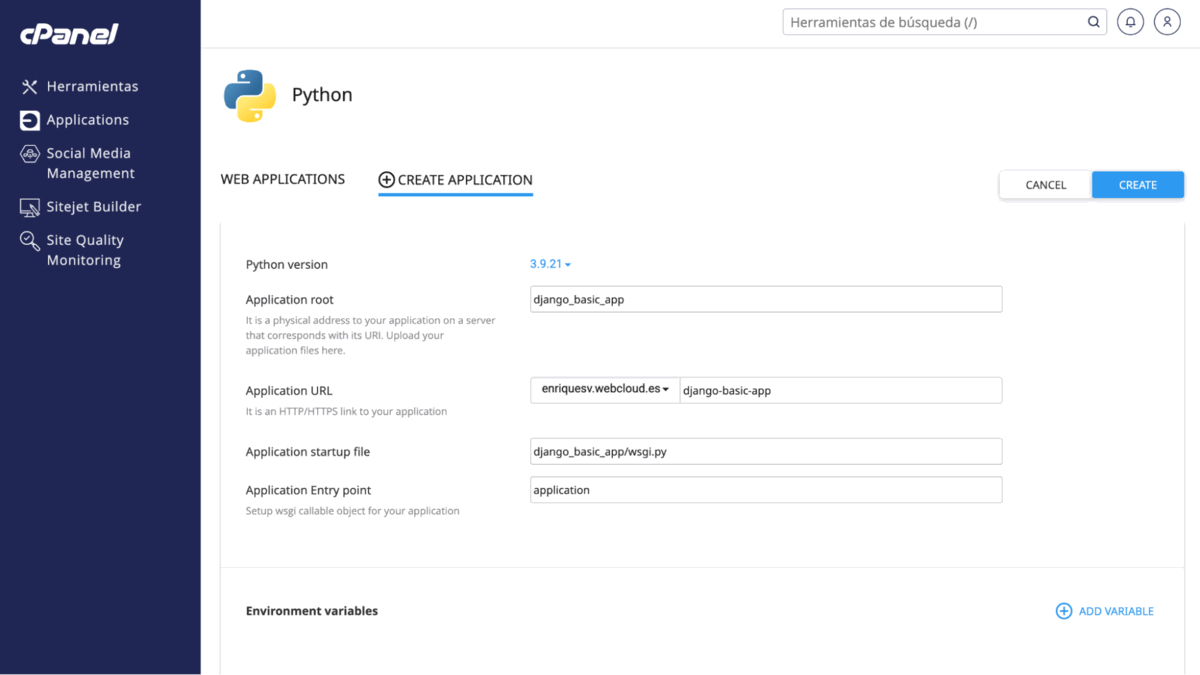Open Site Quality Monitoring
The height and width of the screenshot is (675, 1200).
(x=85, y=250)
